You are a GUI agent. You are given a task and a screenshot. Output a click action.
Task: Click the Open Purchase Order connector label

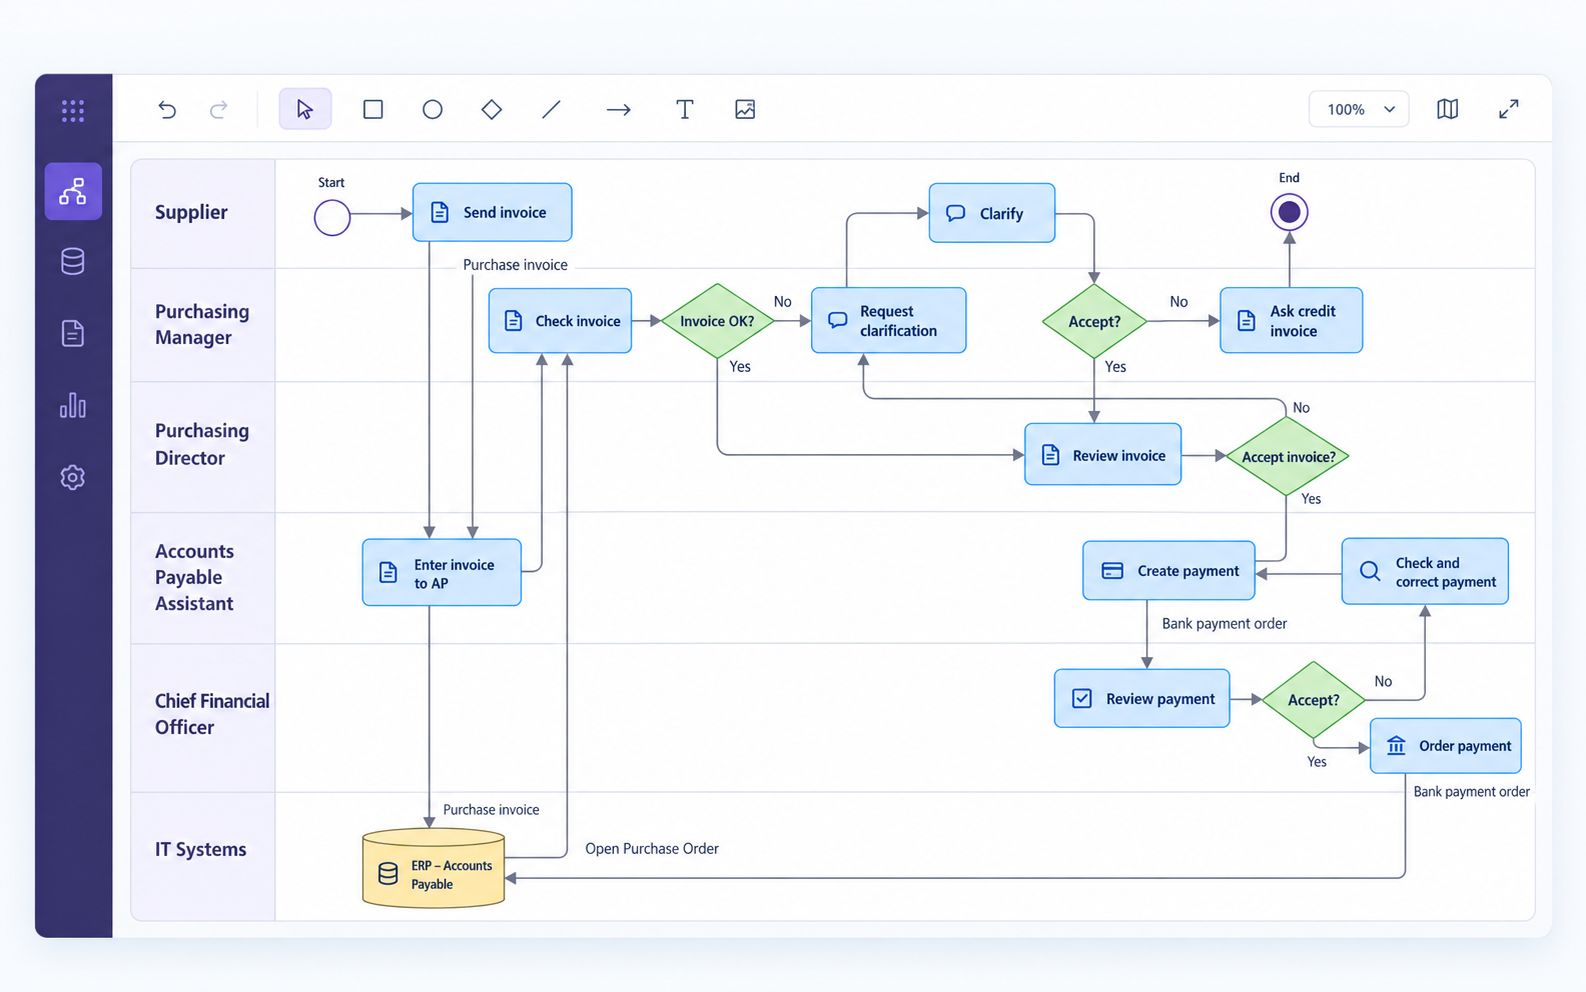point(652,849)
